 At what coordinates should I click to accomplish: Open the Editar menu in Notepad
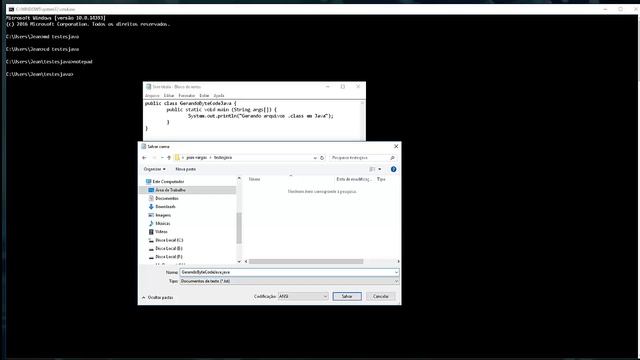[x=169, y=96]
